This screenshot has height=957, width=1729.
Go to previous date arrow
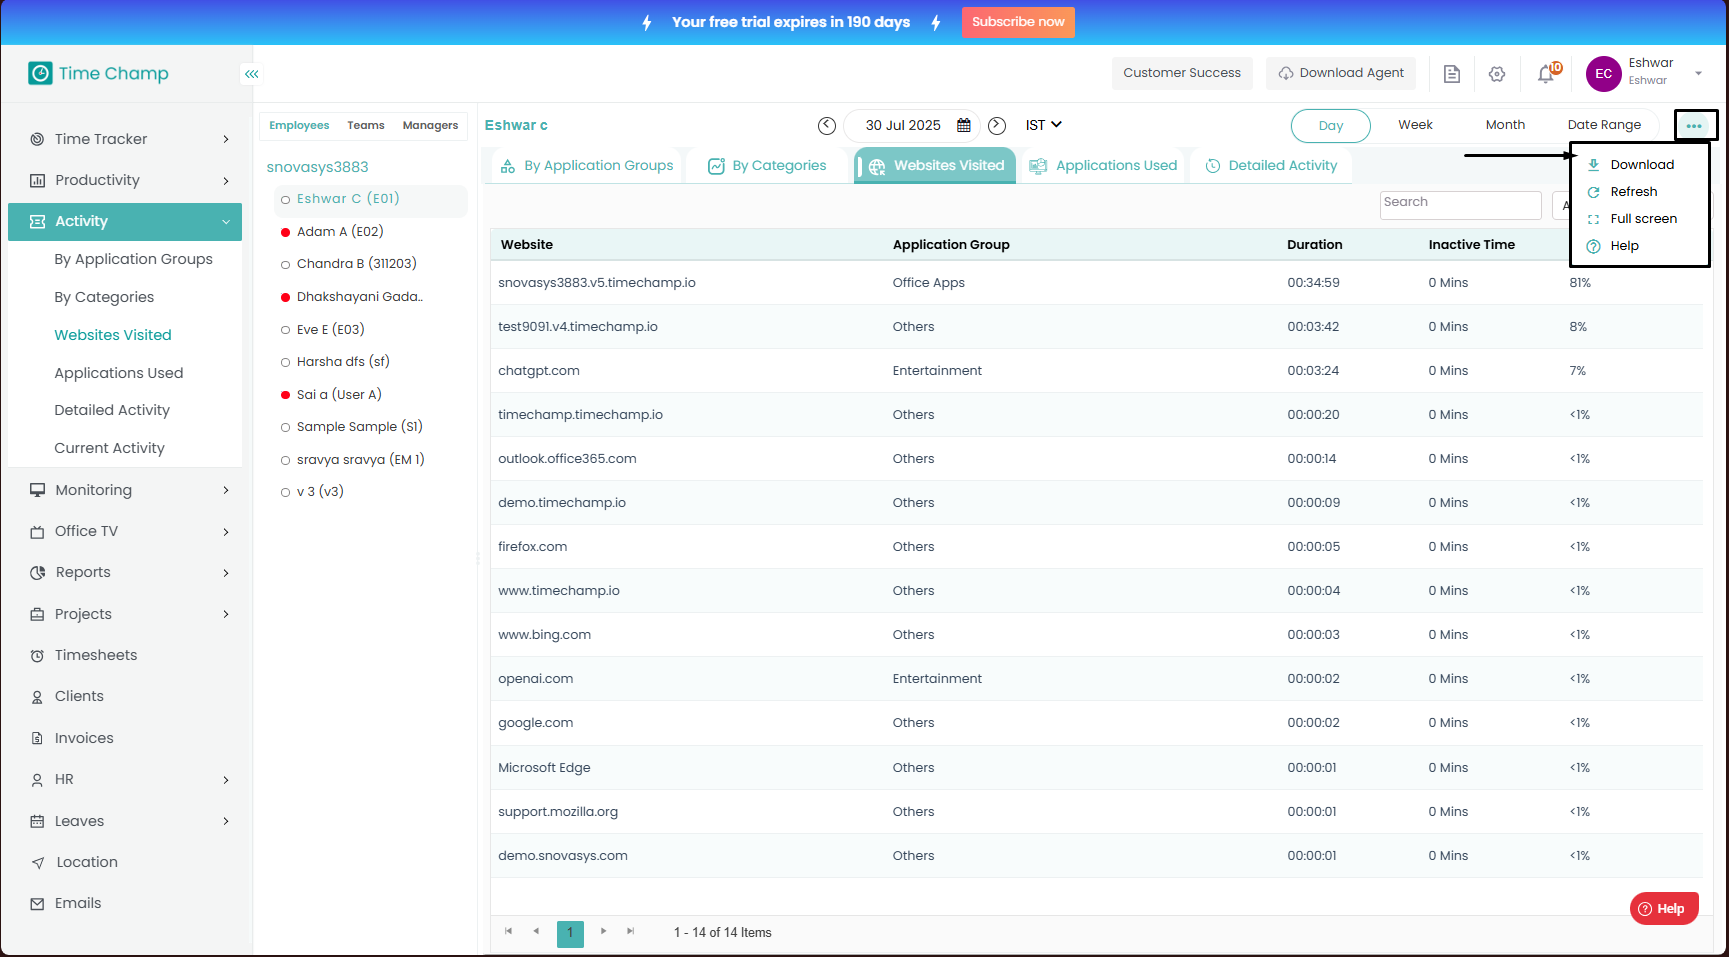coord(827,126)
